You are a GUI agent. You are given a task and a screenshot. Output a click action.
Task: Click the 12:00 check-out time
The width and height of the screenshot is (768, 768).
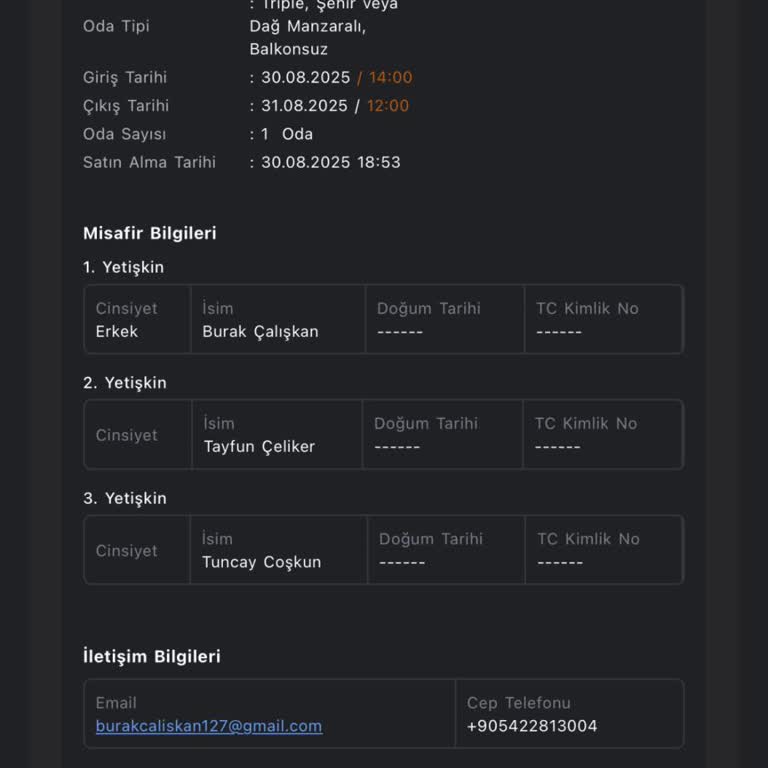[x=388, y=106]
